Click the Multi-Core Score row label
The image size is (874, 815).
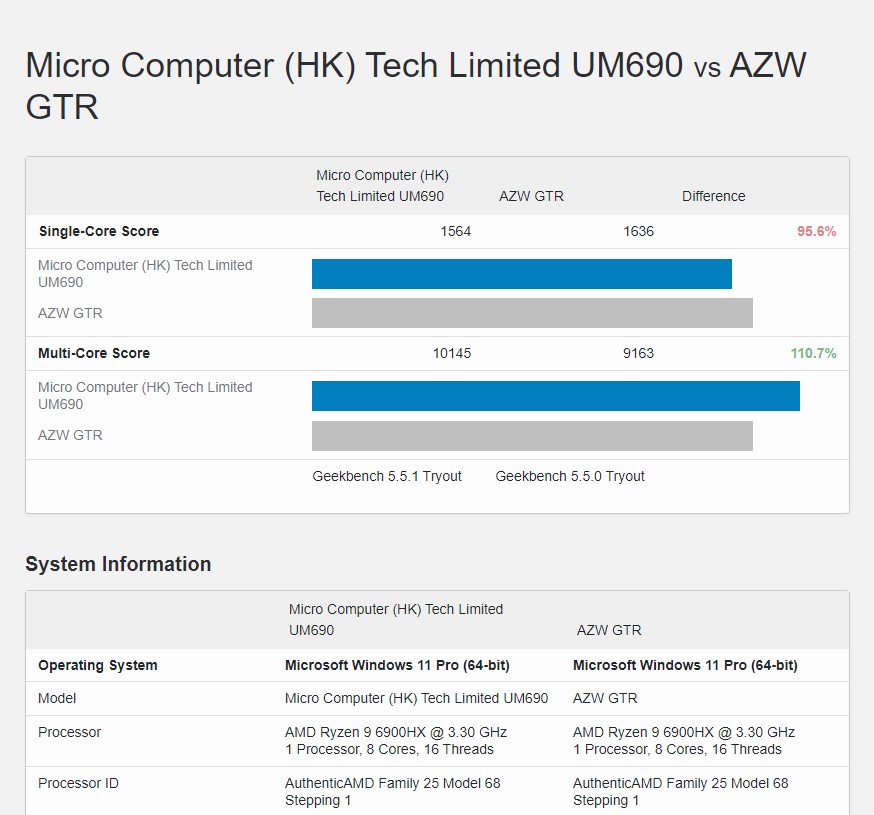94,353
